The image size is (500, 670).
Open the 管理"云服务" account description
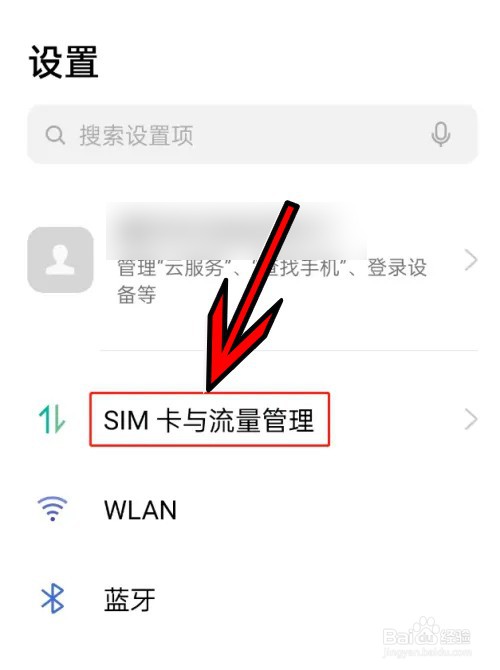(272, 281)
